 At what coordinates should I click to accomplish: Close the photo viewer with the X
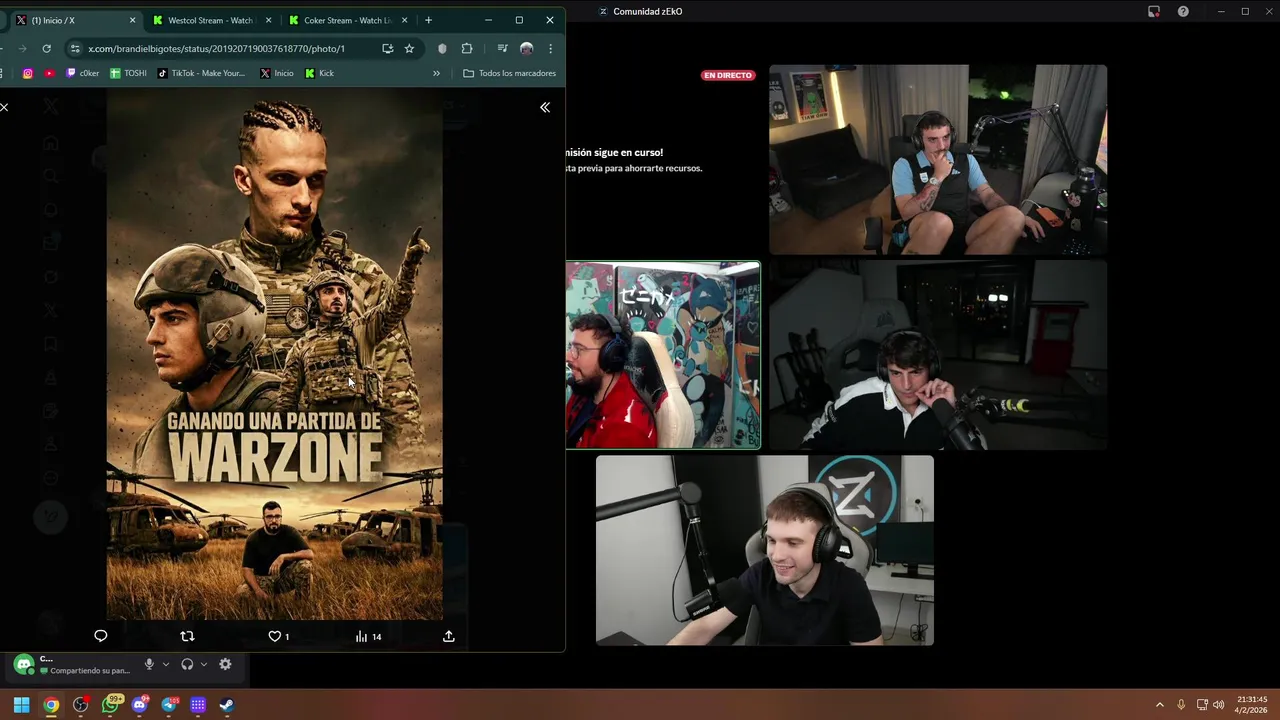tap(4, 107)
